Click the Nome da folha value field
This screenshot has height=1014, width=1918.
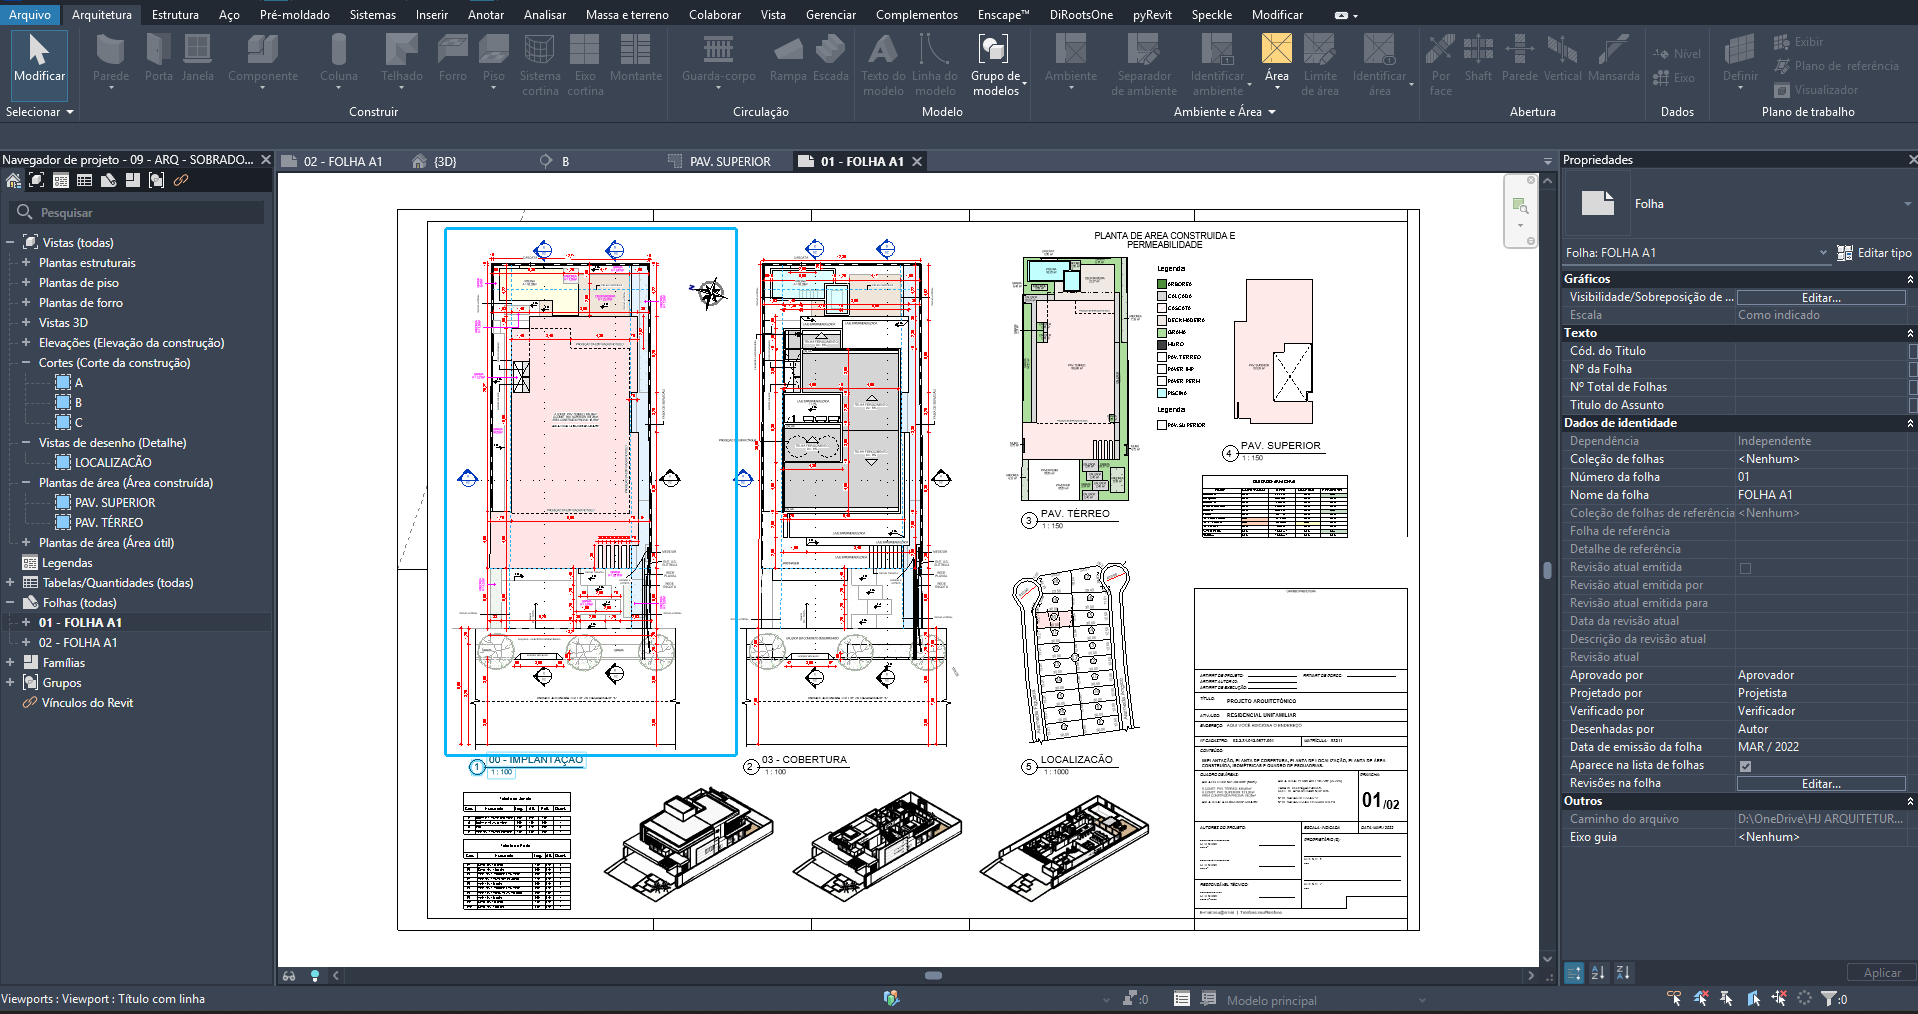1821,495
